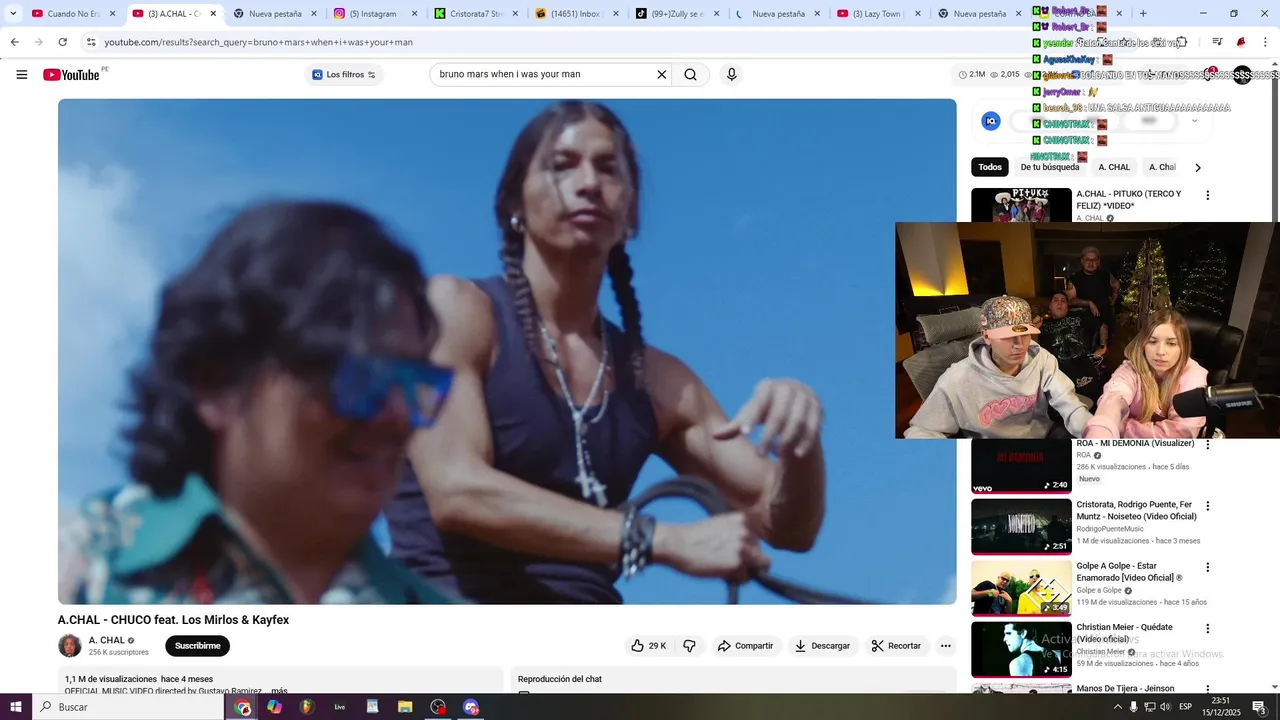Open Windows Start menu
Screen dimensions: 1280x720
[16, 707]
